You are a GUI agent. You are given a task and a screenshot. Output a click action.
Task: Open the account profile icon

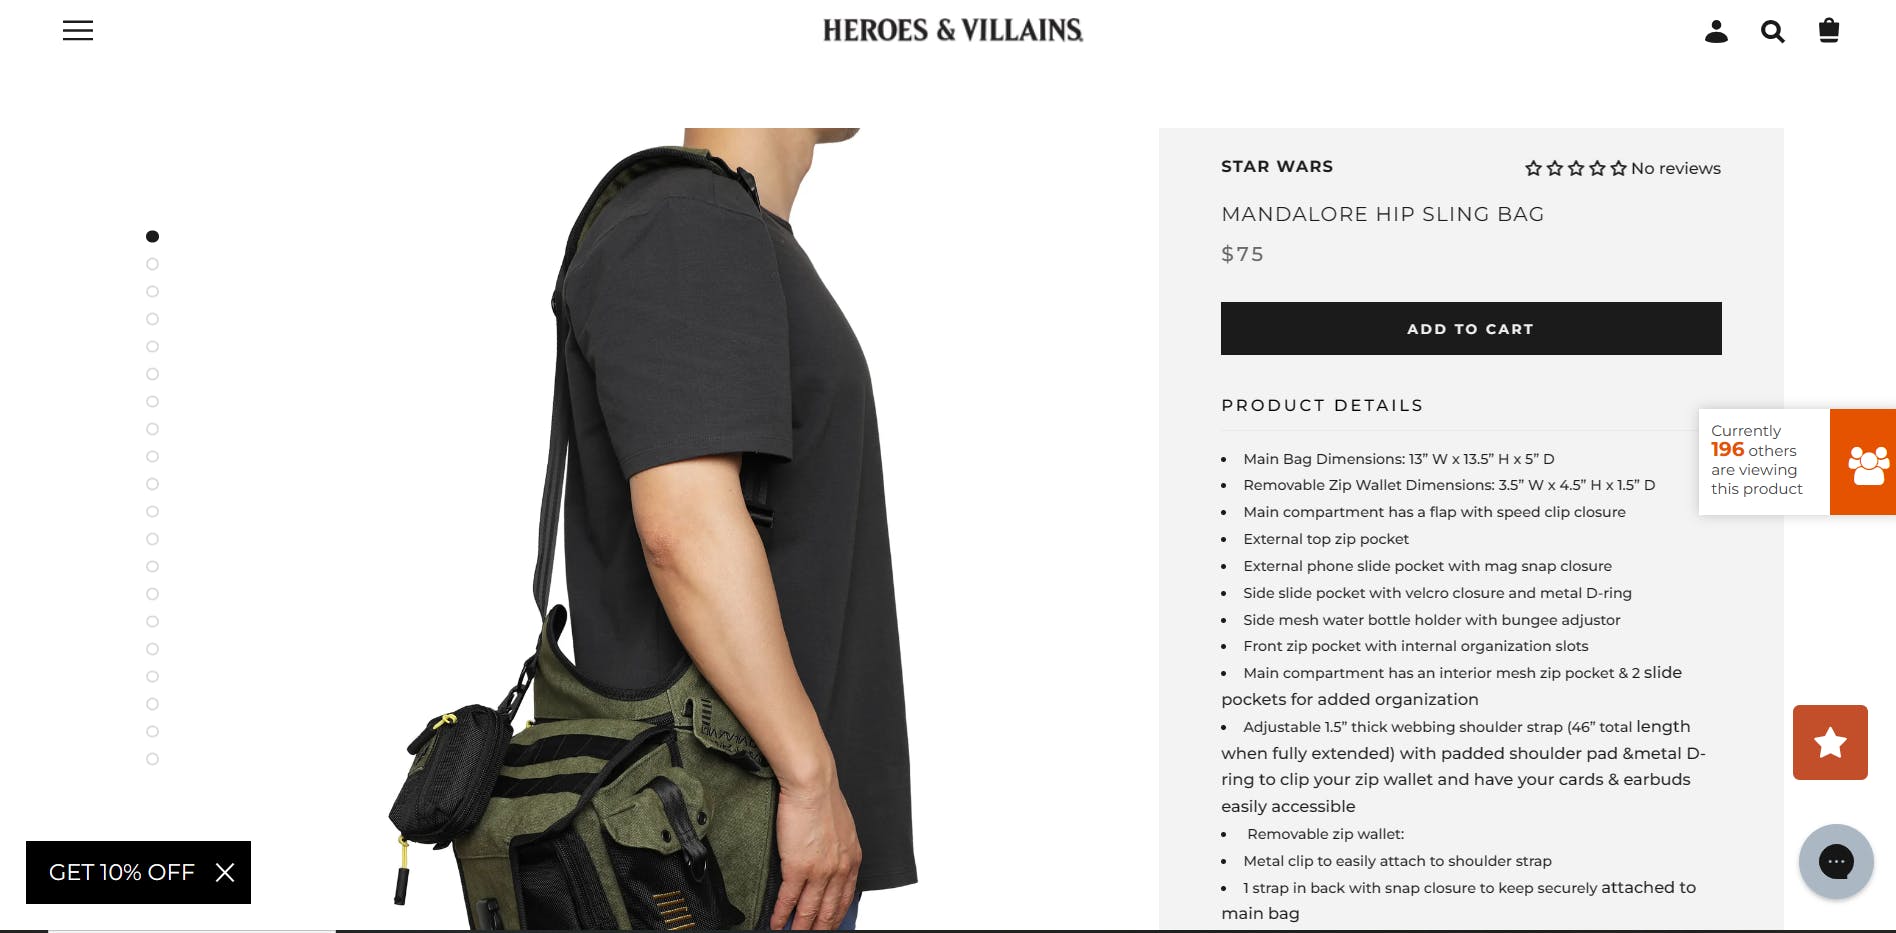[x=1716, y=32]
